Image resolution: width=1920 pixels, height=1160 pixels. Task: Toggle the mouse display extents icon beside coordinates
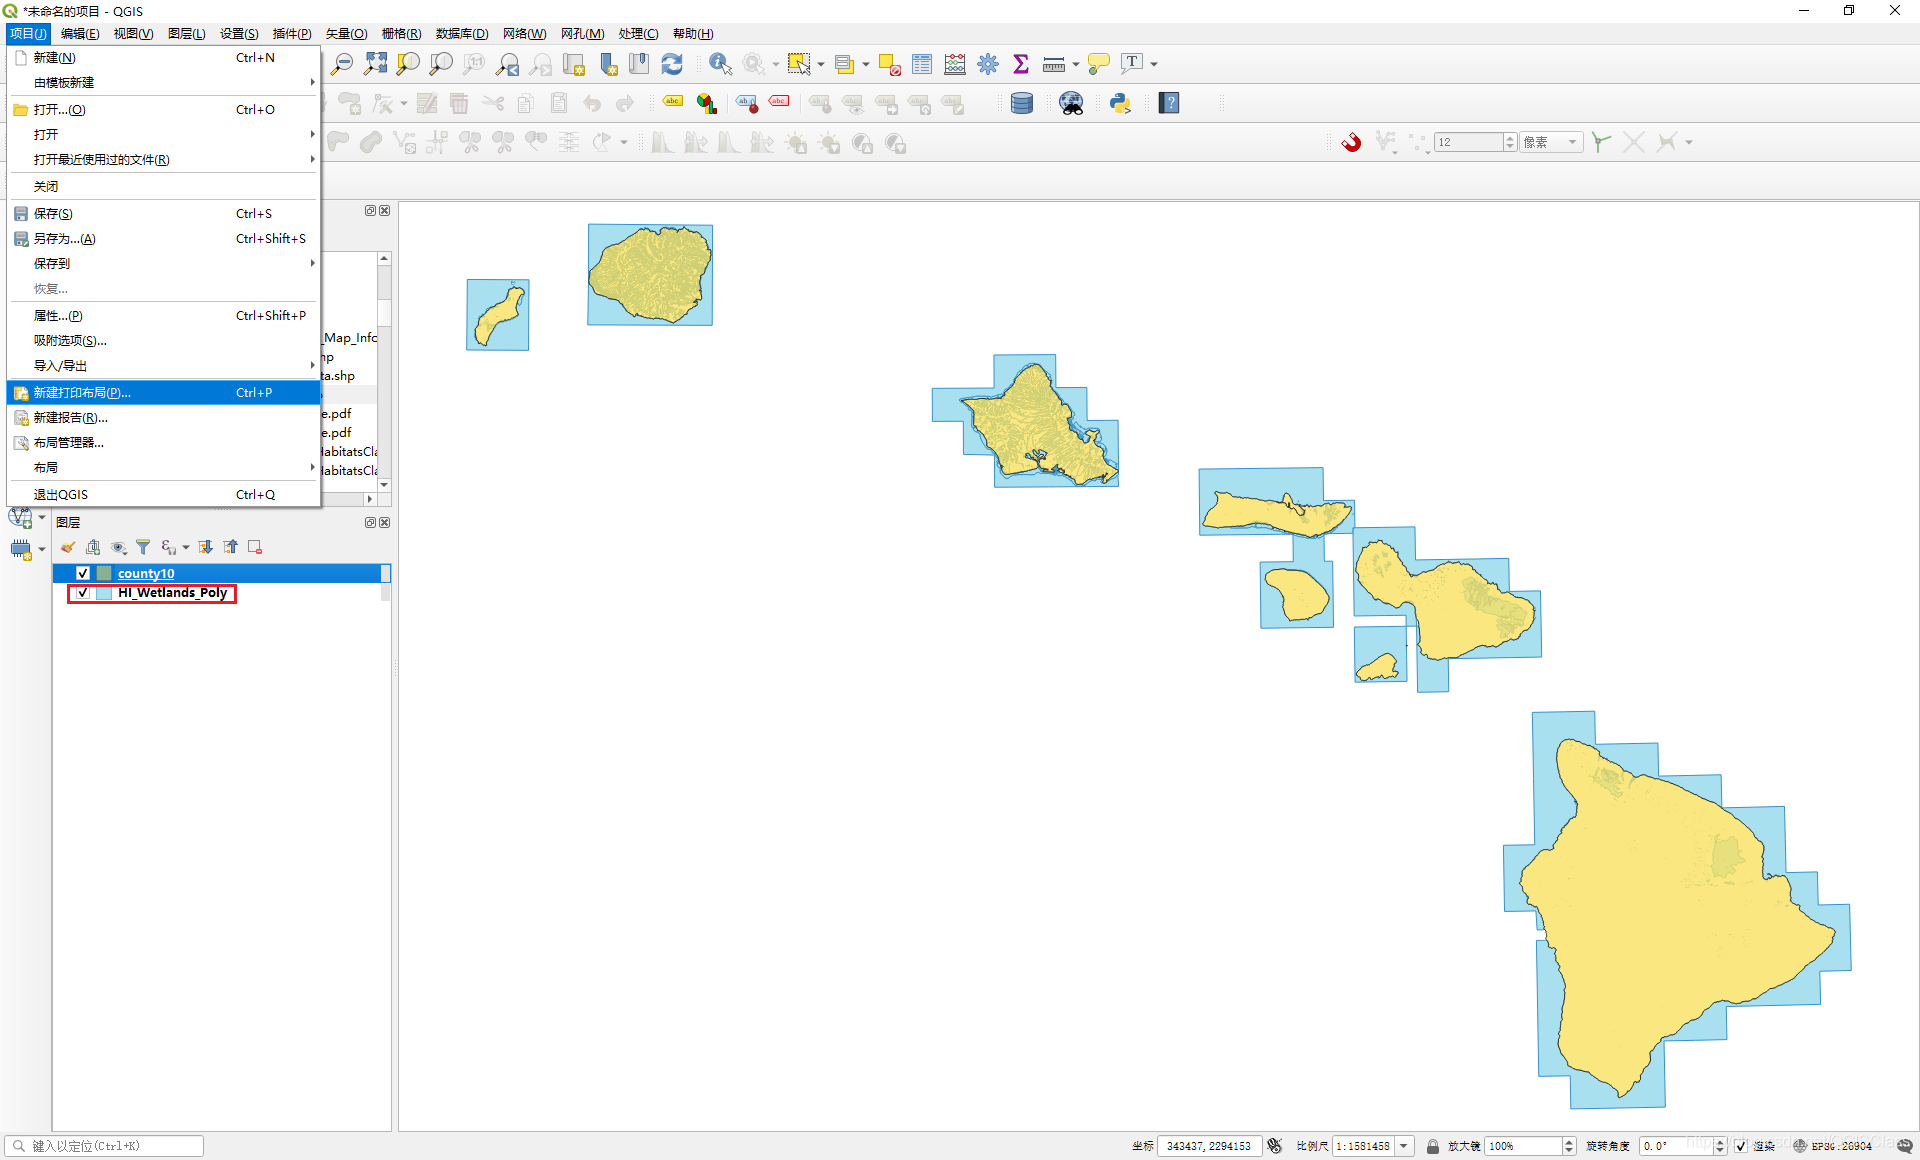(x=1274, y=1146)
